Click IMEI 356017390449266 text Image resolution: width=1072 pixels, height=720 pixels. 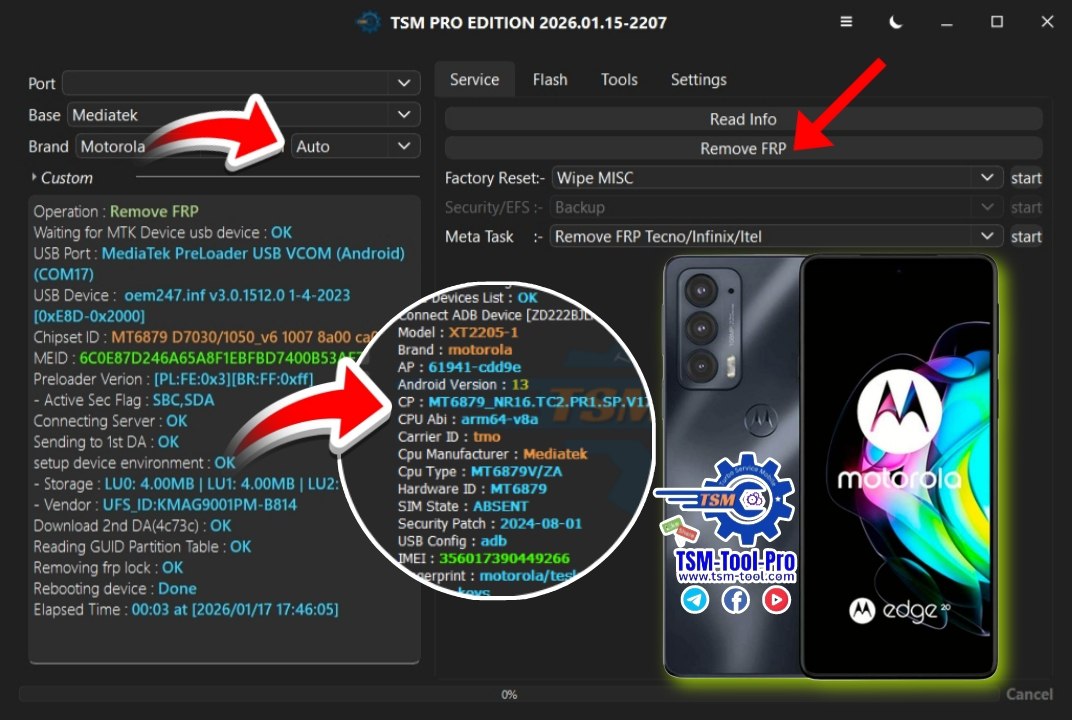pyautogui.click(x=483, y=559)
